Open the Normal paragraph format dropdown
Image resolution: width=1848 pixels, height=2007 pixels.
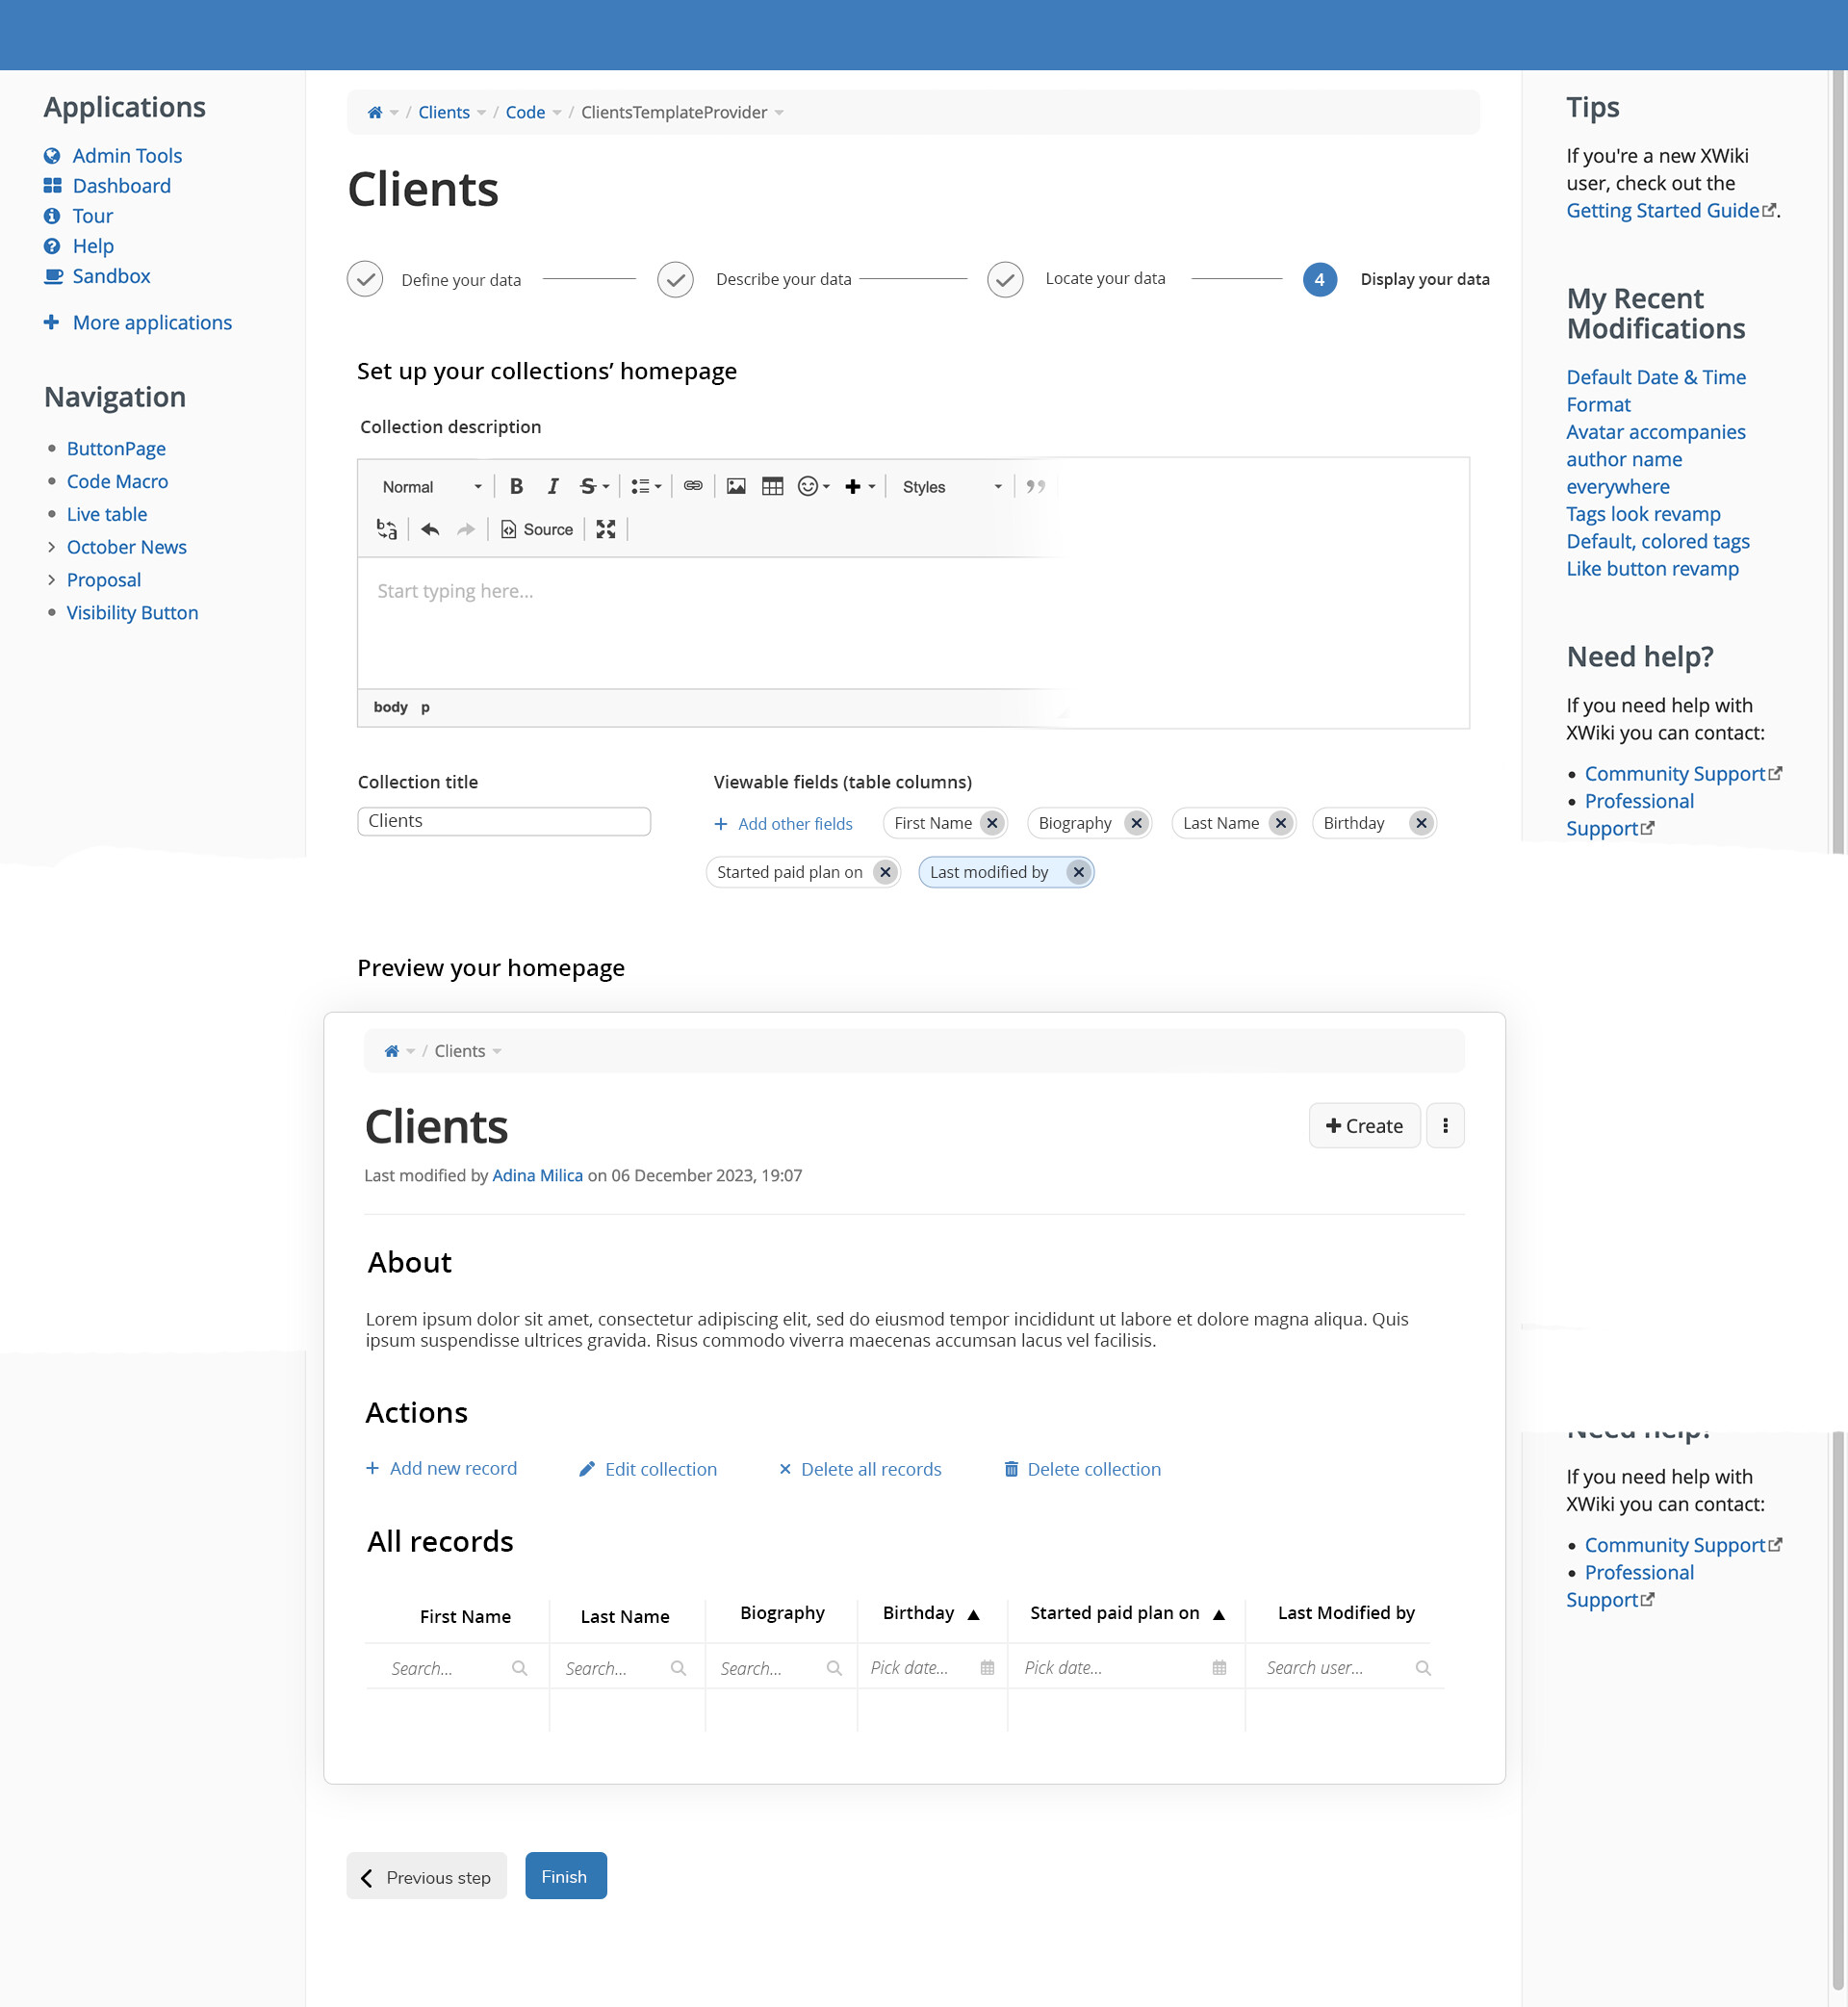(432, 487)
